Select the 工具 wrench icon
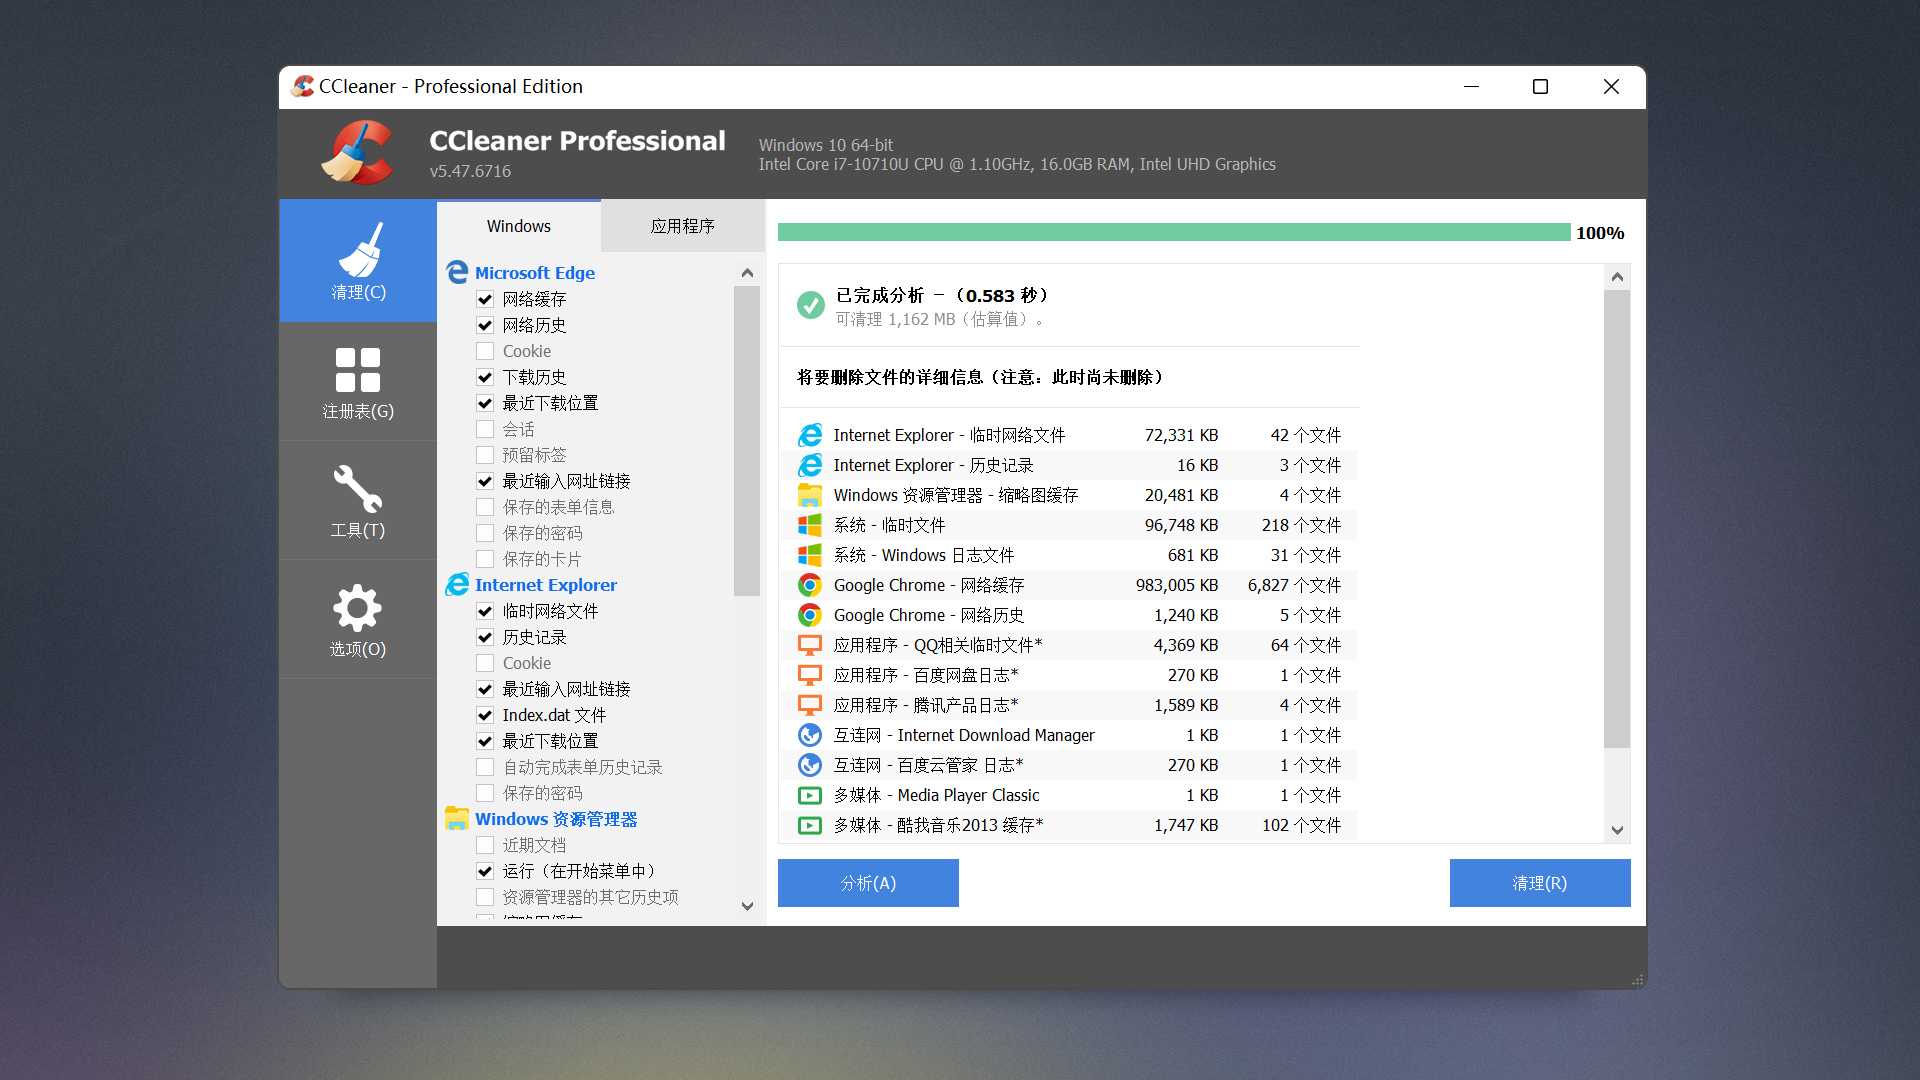Viewport: 1920px width, 1080px height. pos(357,500)
